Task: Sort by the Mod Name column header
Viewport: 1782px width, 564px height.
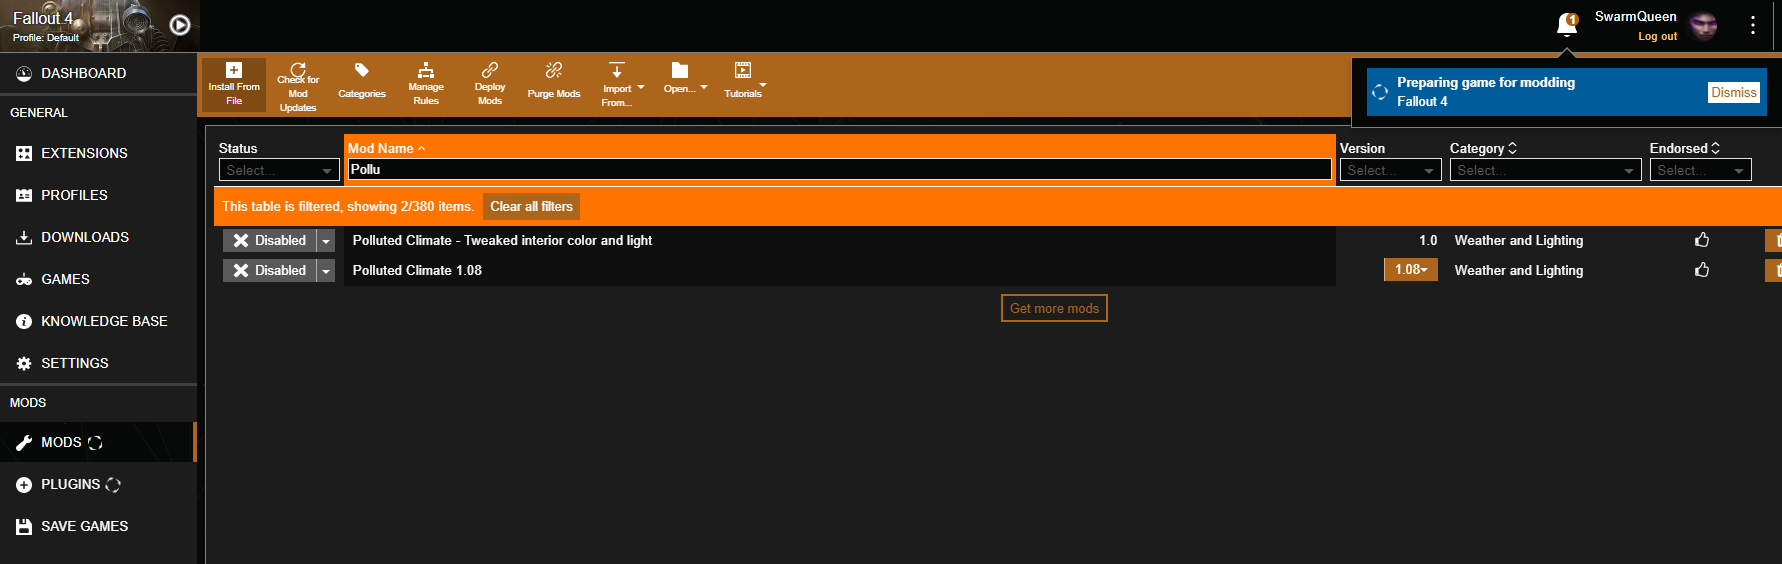Action: [386, 148]
